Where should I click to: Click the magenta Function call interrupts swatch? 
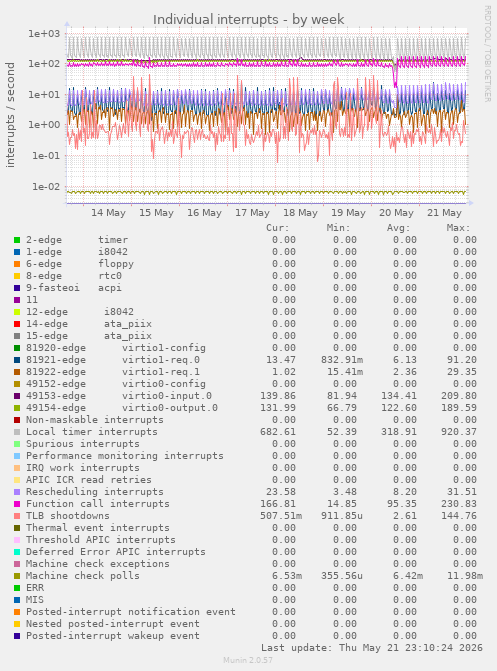[x=17, y=504]
